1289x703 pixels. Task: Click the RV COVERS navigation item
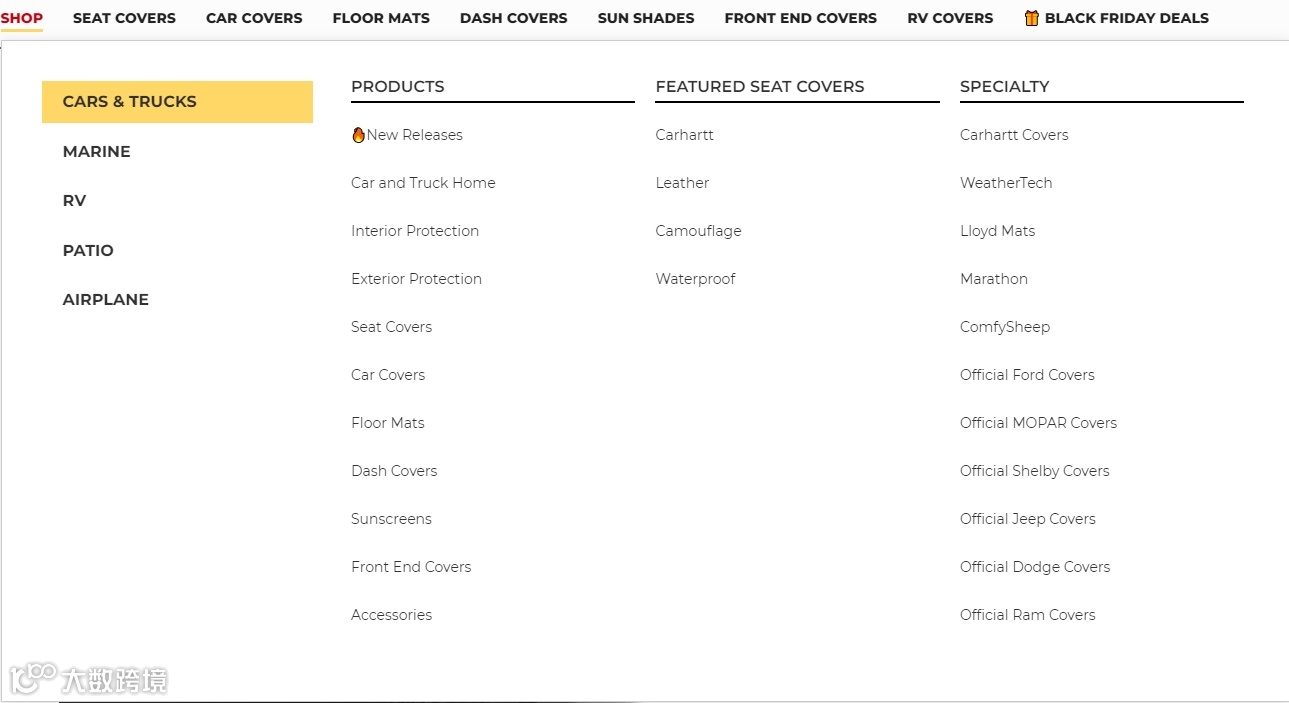pyautogui.click(x=950, y=18)
